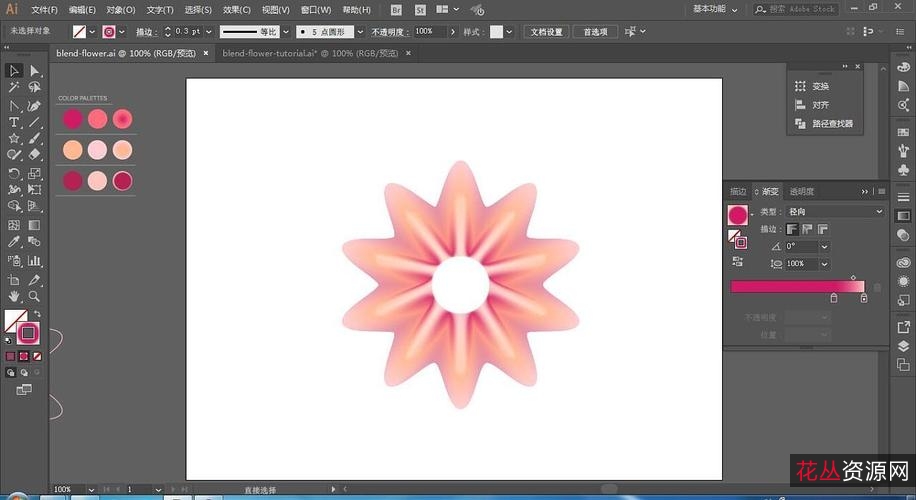Screen dimensions: 916x500
Task: Enable Draw Behind mode
Action: coord(24,372)
